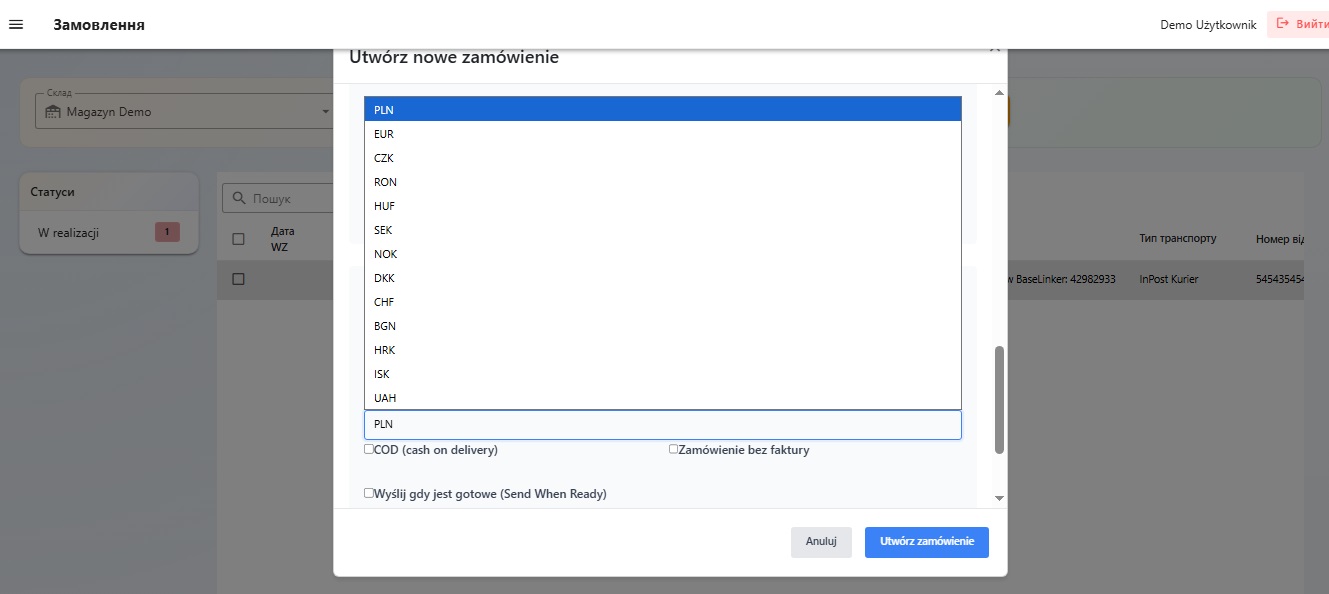
Task: Toggle Wyślij gdy jest gotowe checkbox
Action: tap(369, 493)
